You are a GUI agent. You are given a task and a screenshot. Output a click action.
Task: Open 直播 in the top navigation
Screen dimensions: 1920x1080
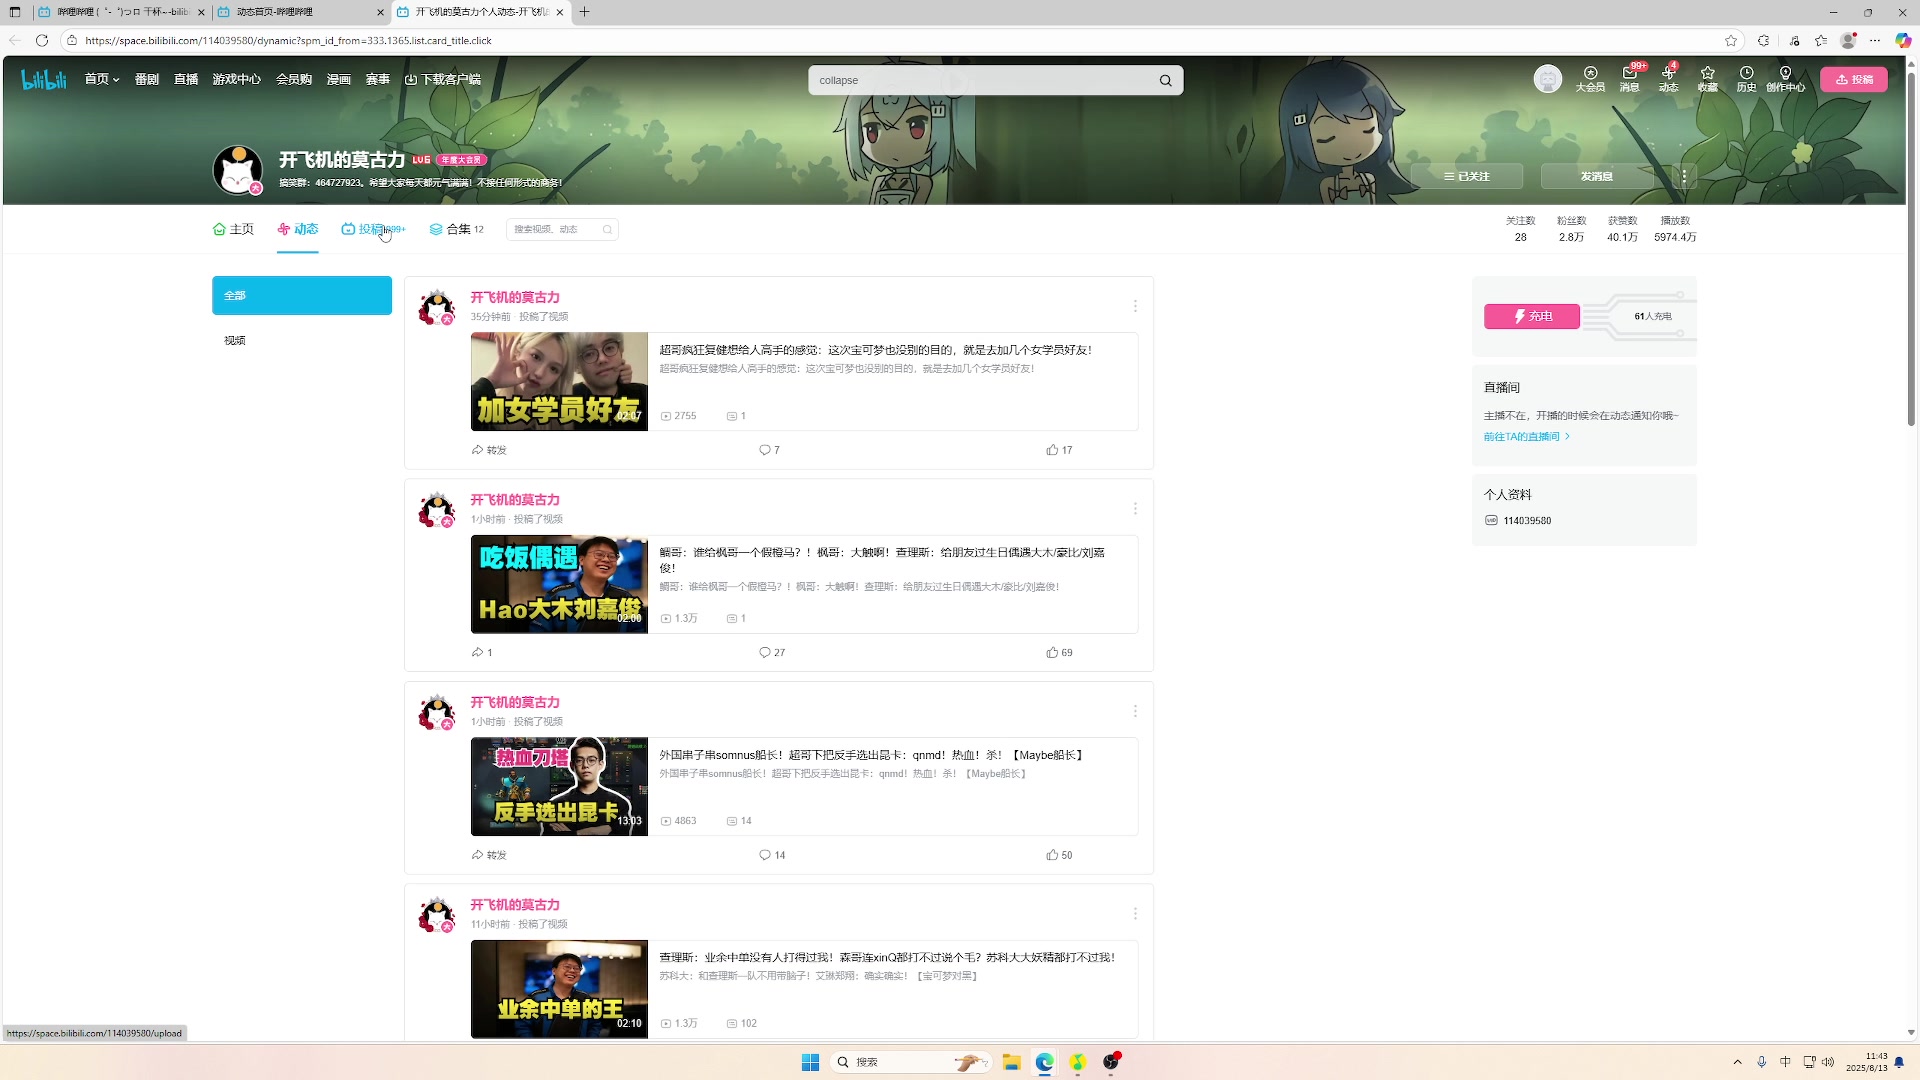pyautogui.click(x=186, y=79)
